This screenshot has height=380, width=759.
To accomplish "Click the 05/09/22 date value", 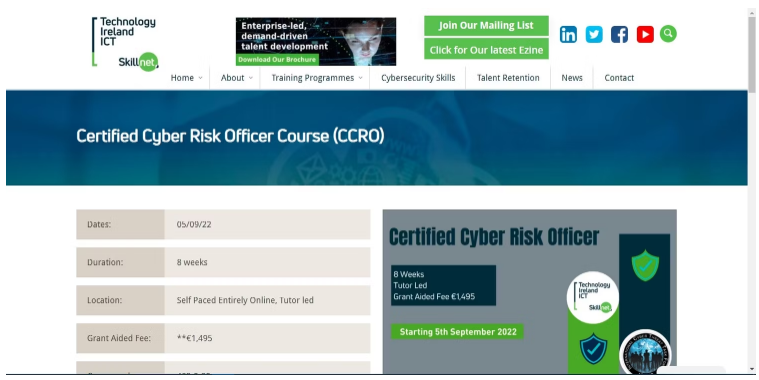I will (194, 224).
